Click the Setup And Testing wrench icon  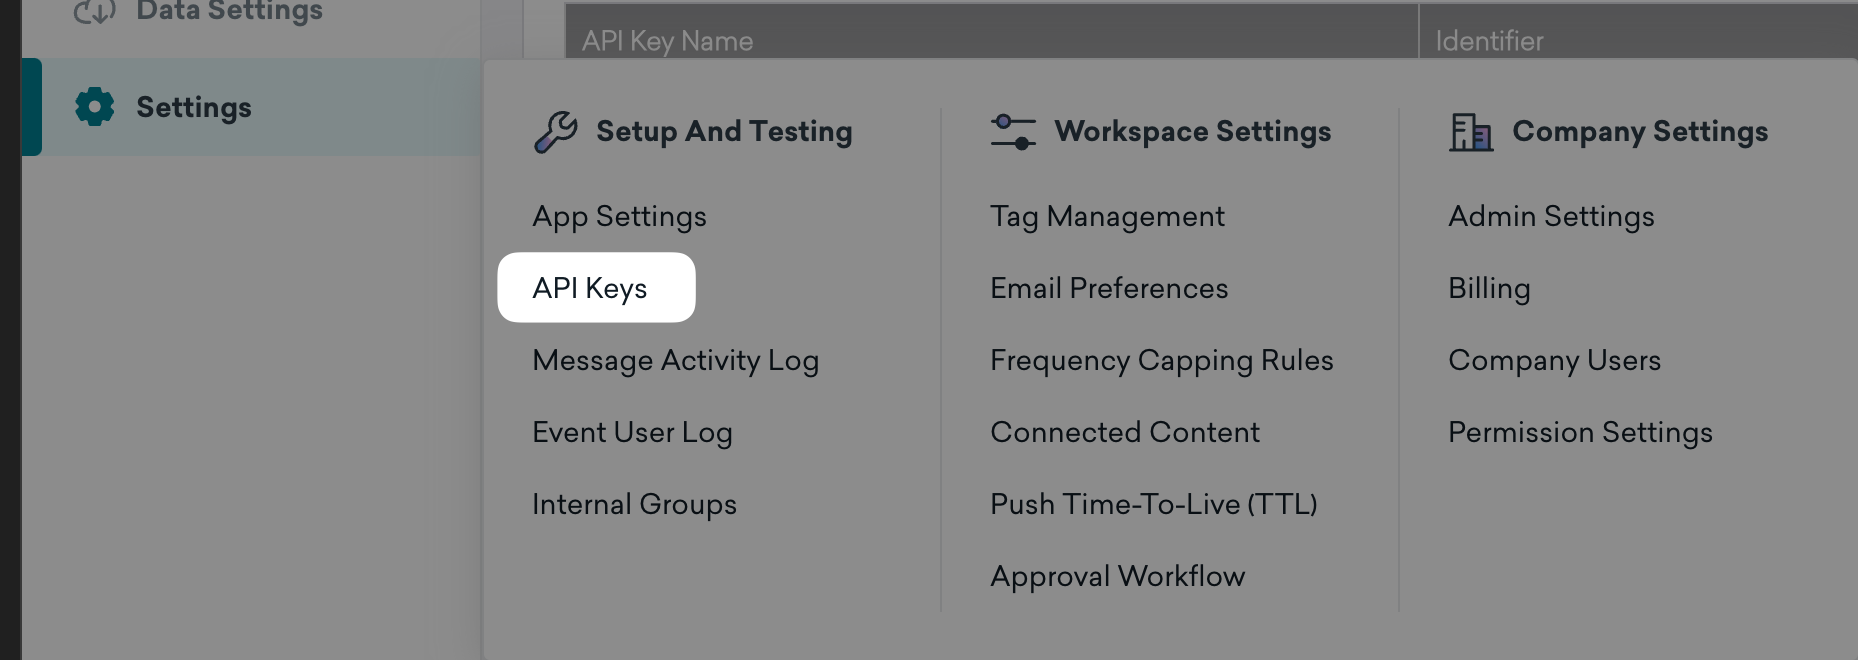[556, 132]
